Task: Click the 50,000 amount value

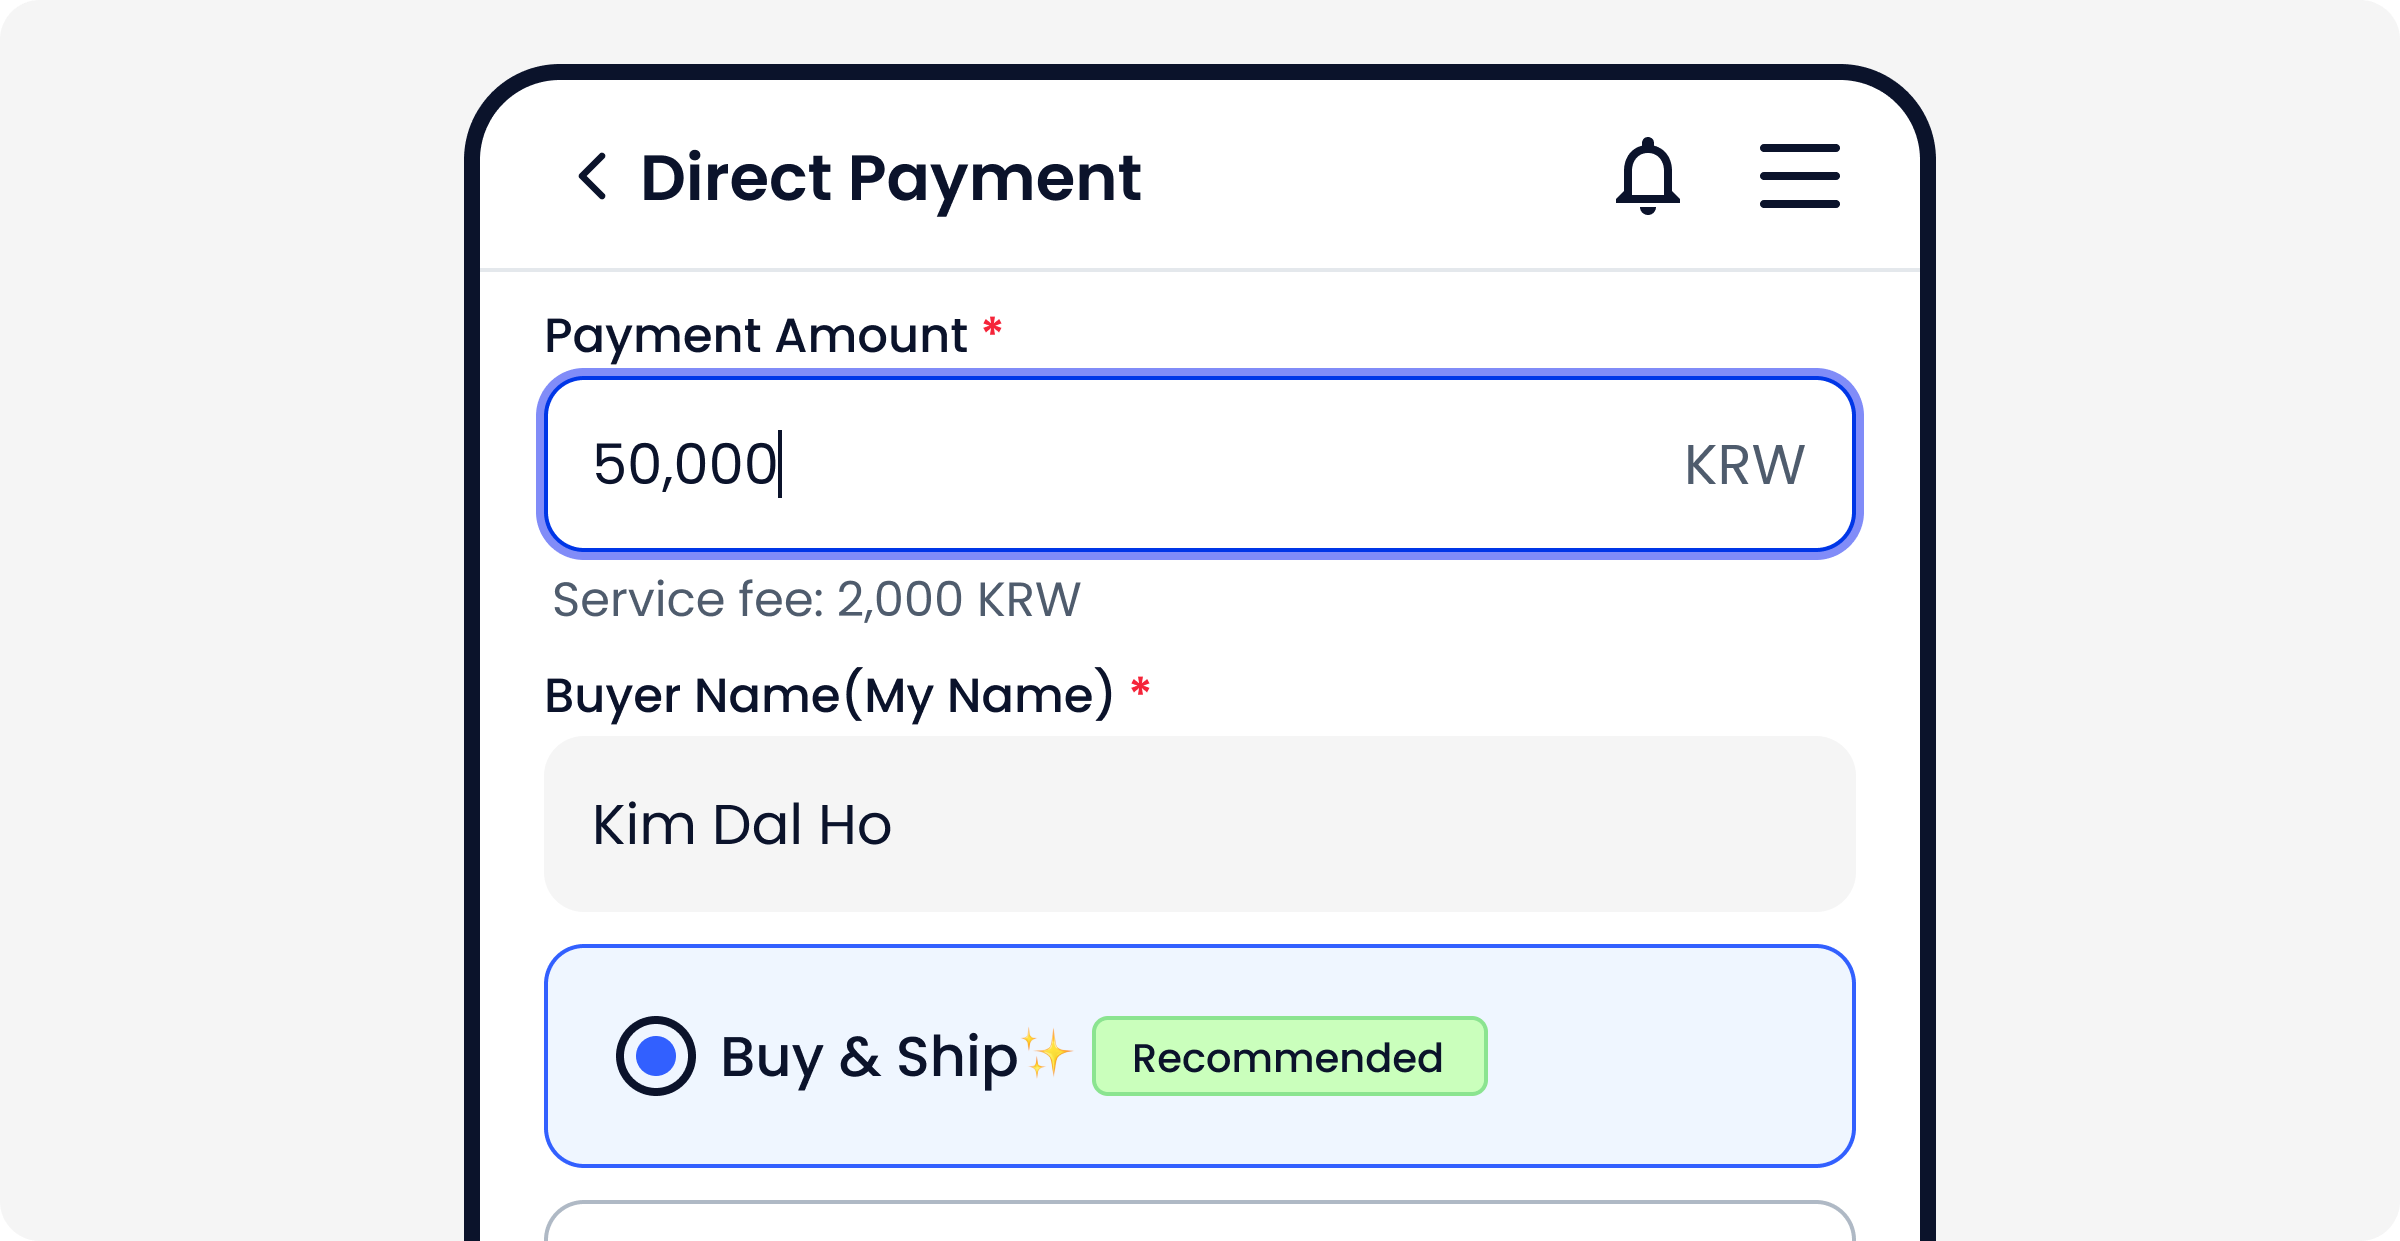Action: [x=685, y=465]
